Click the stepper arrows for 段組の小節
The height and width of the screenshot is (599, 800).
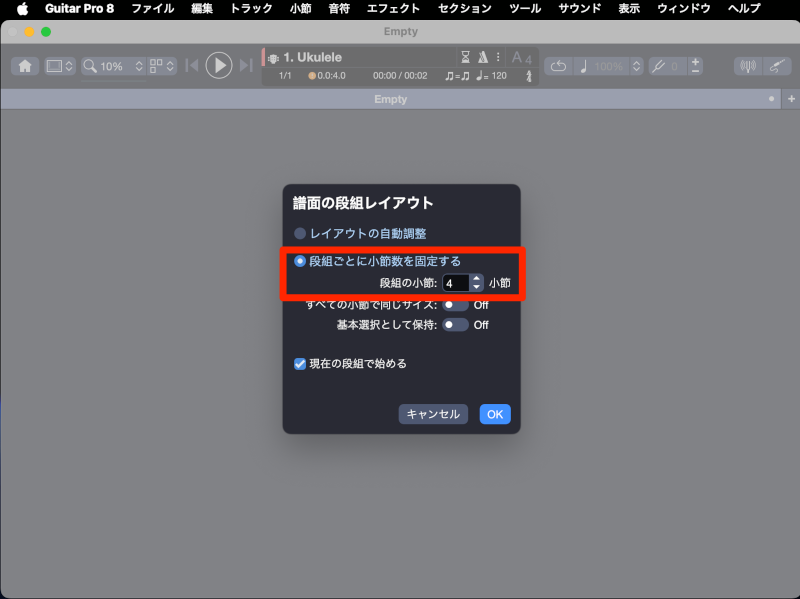click(477, 283)
